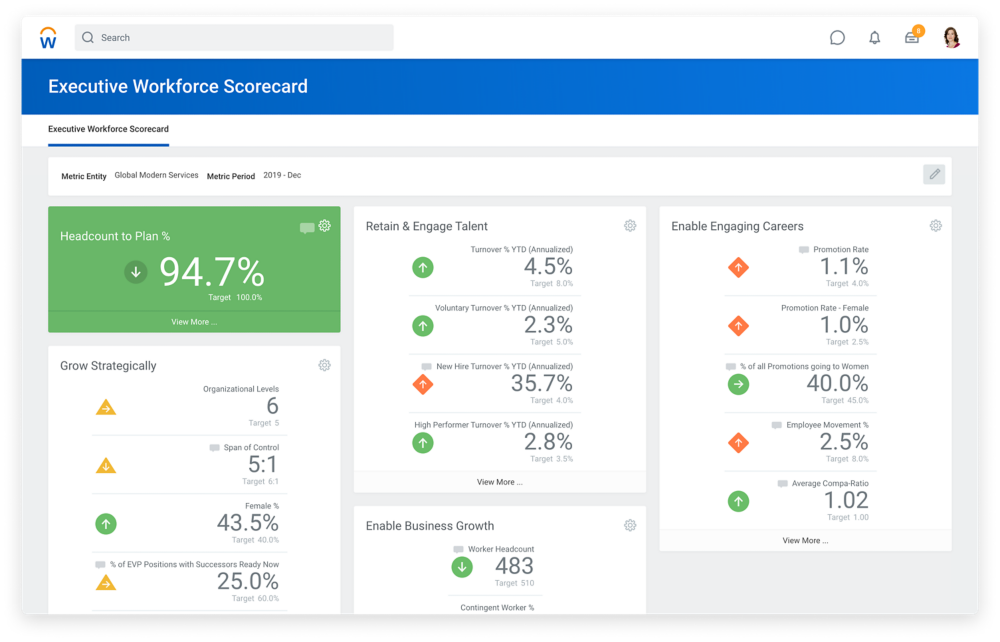This screenshot has width=1000, height=642.
Task: Open the inbox tray with badge
Action: [x=912, y=38]
